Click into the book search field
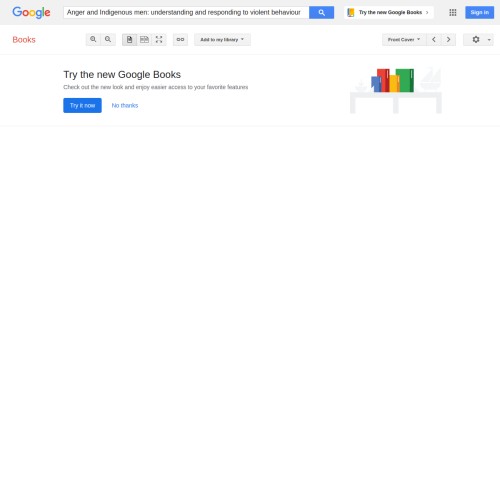 (186, 12)
